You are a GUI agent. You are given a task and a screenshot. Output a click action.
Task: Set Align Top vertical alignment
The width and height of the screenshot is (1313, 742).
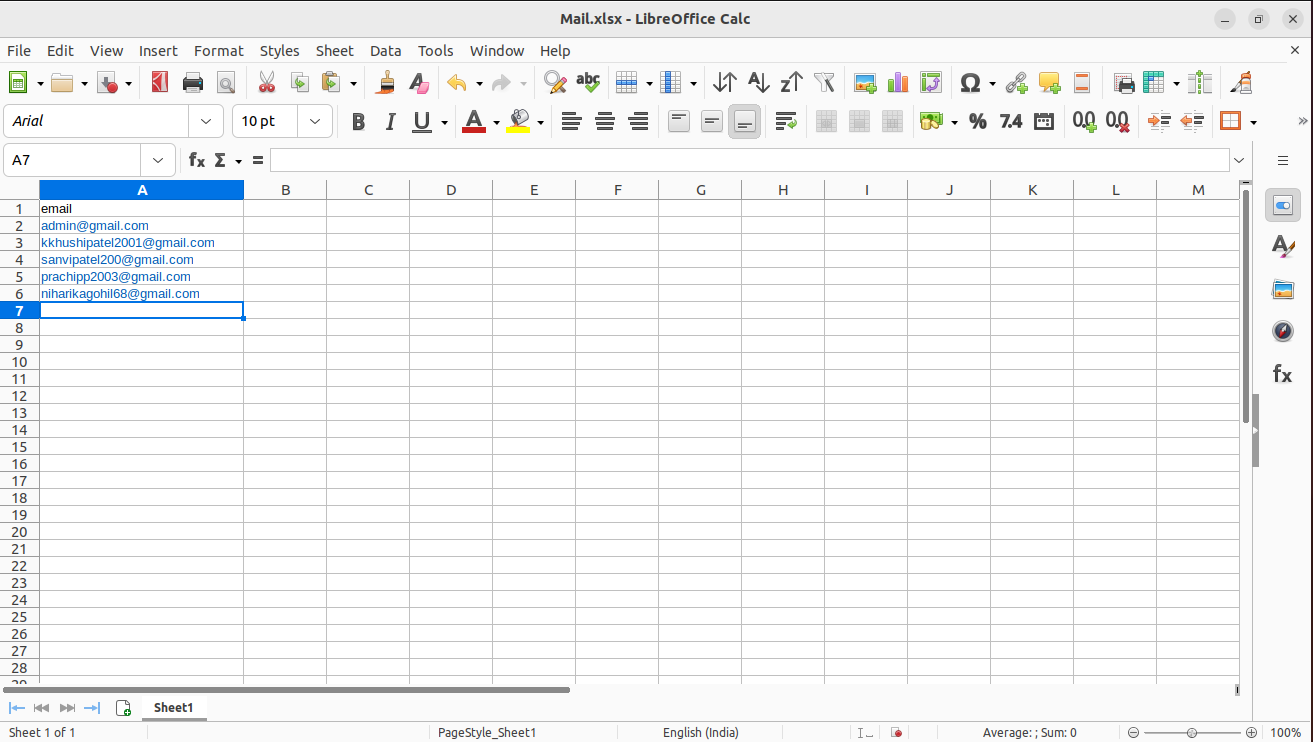(x=679, y=121)
